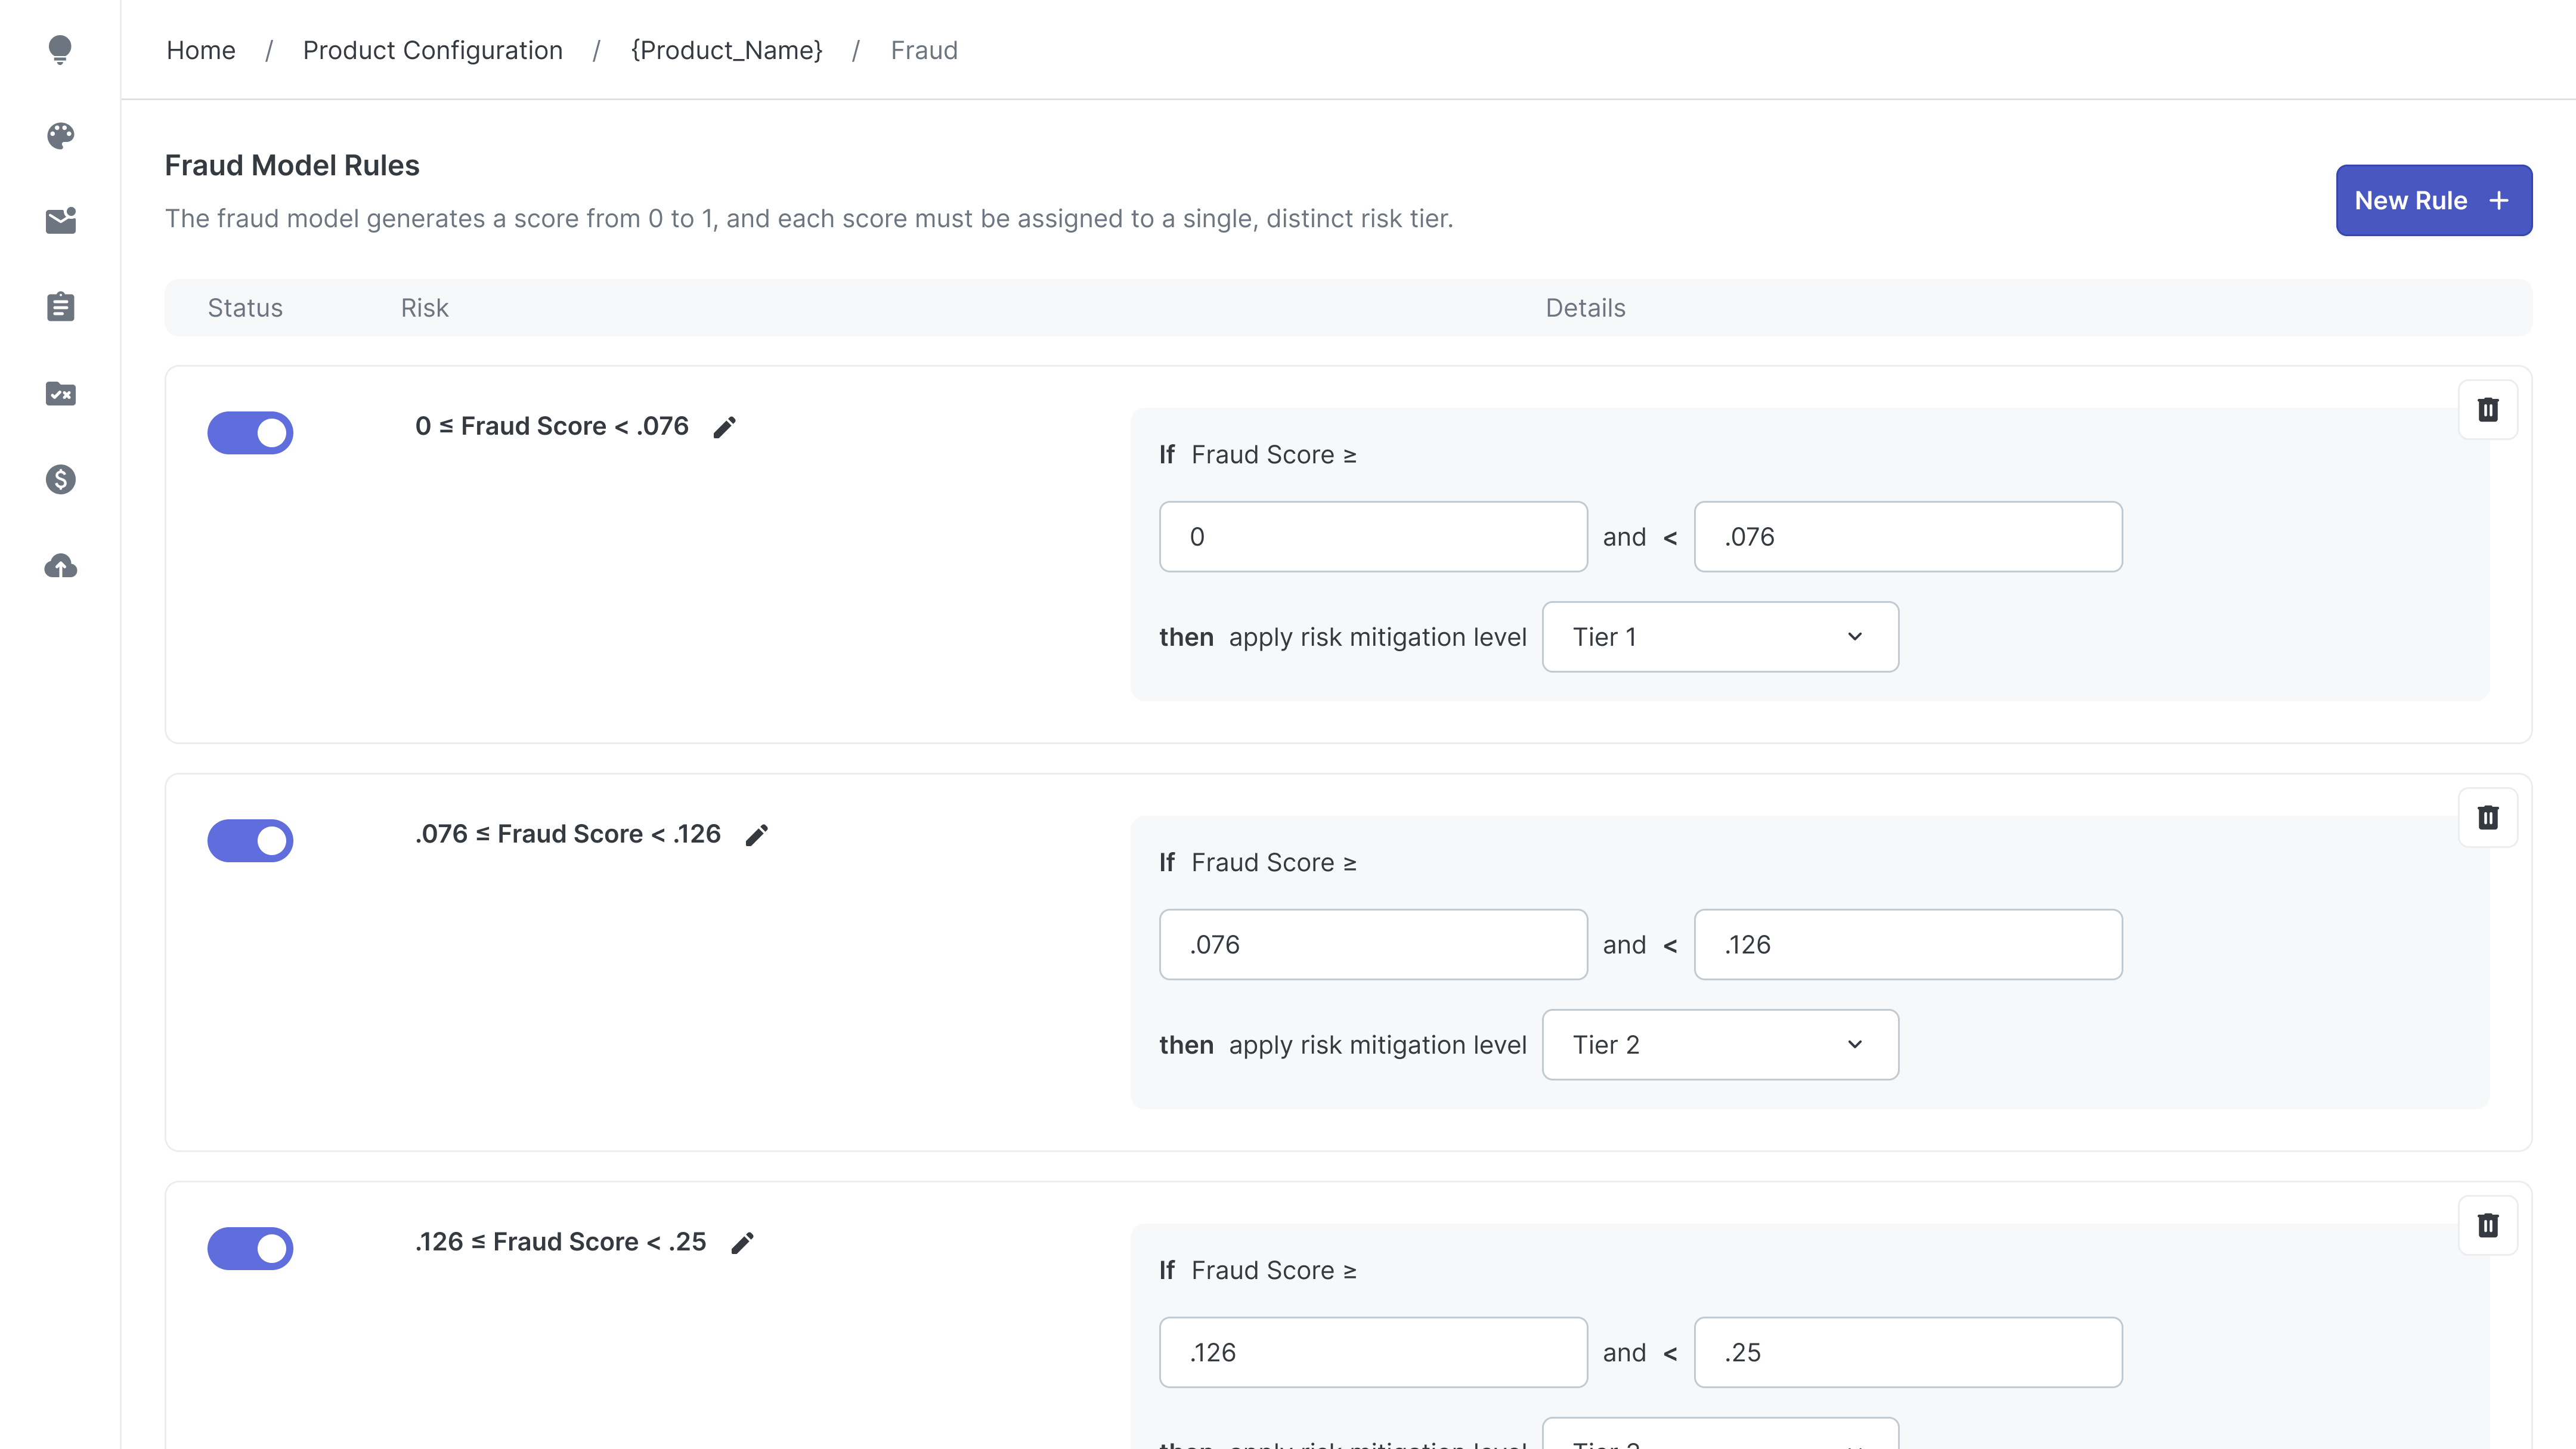Click pencil icon beside .126 ≤ Fraud Score < .25
The image size is (2576, 1449).
tap(742, 1243)
